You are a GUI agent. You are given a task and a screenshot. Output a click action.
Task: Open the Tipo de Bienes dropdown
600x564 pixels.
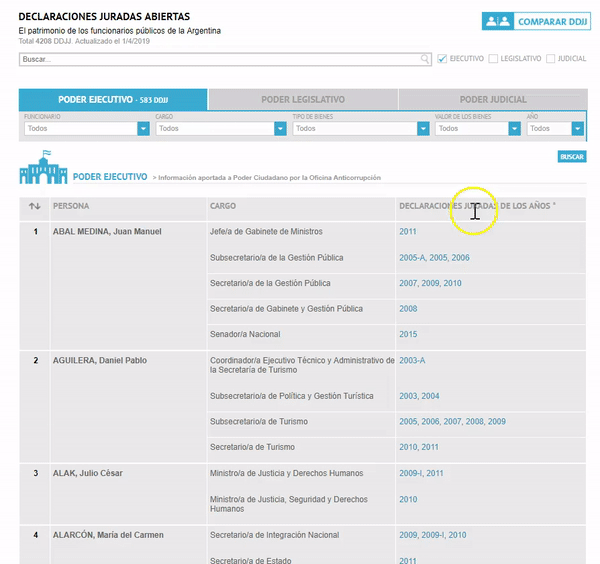(361, 129)
